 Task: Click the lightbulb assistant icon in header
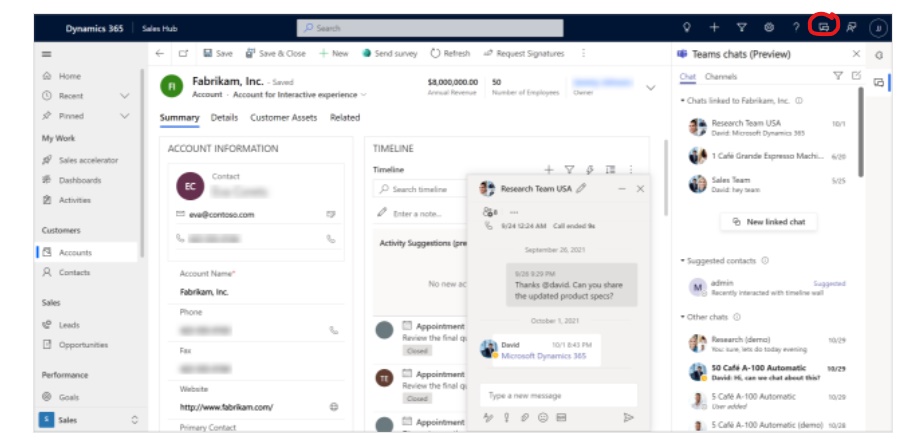(x=686, y=27)
